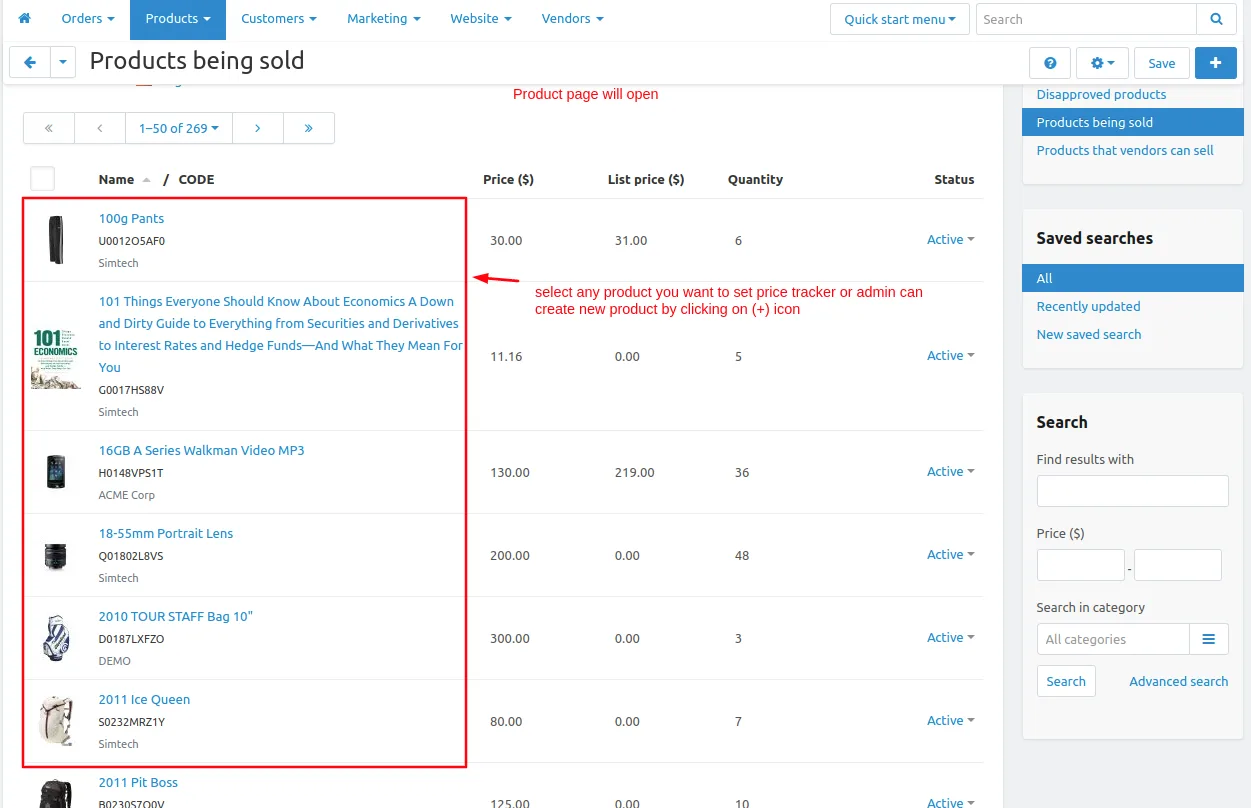Open the 100g Pants product link

pos(131,218)
